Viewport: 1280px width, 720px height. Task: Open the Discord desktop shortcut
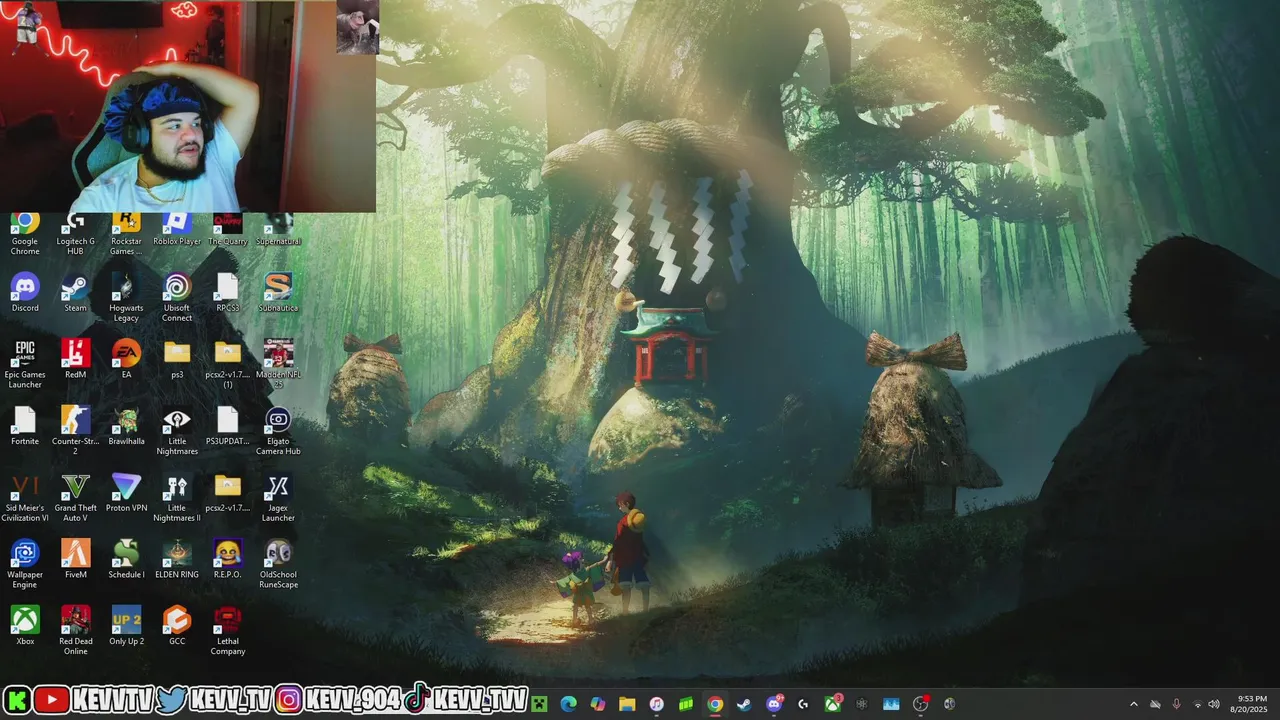coord(25,293)
